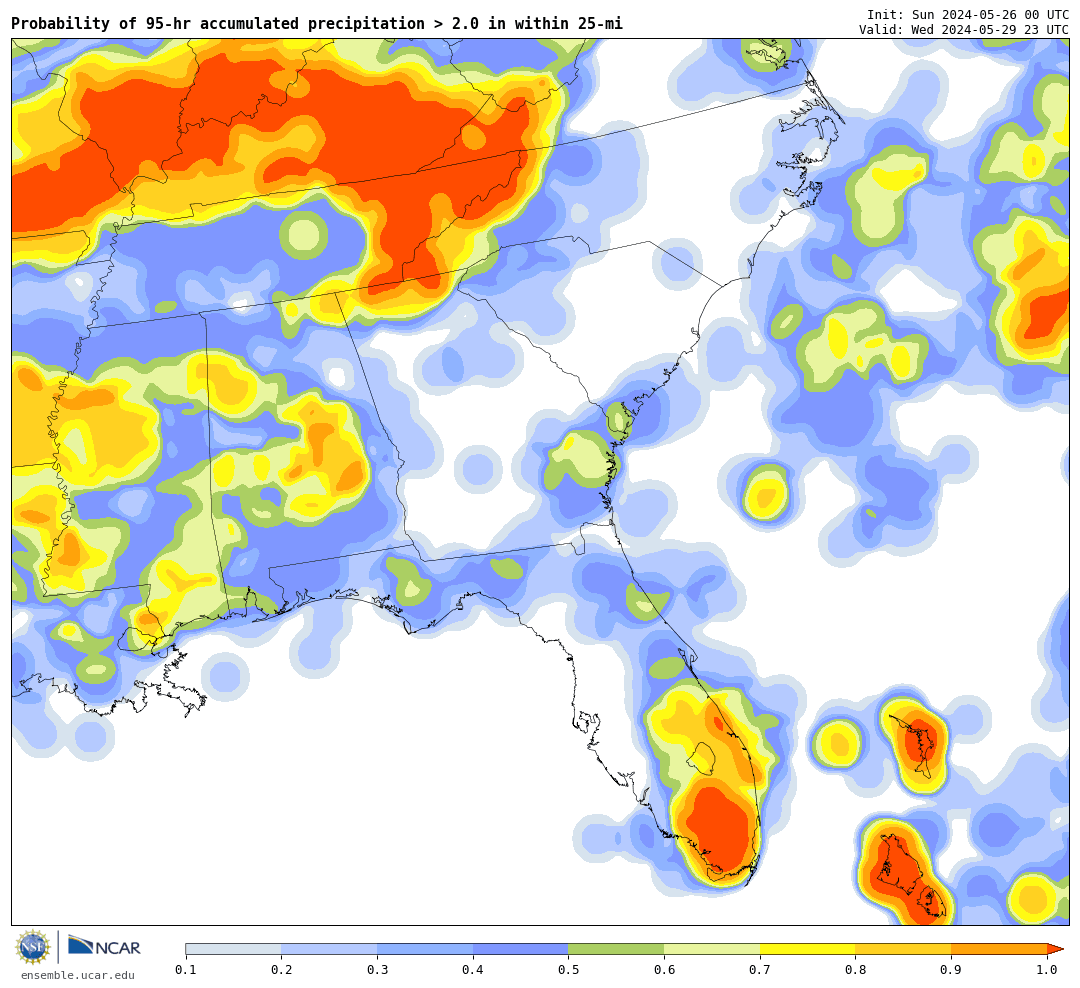Click the 0.1–0.2 pale blue-gray colorbar segment
The height and width of the screenshot is (988, 1080).
[x=233, y=949]
